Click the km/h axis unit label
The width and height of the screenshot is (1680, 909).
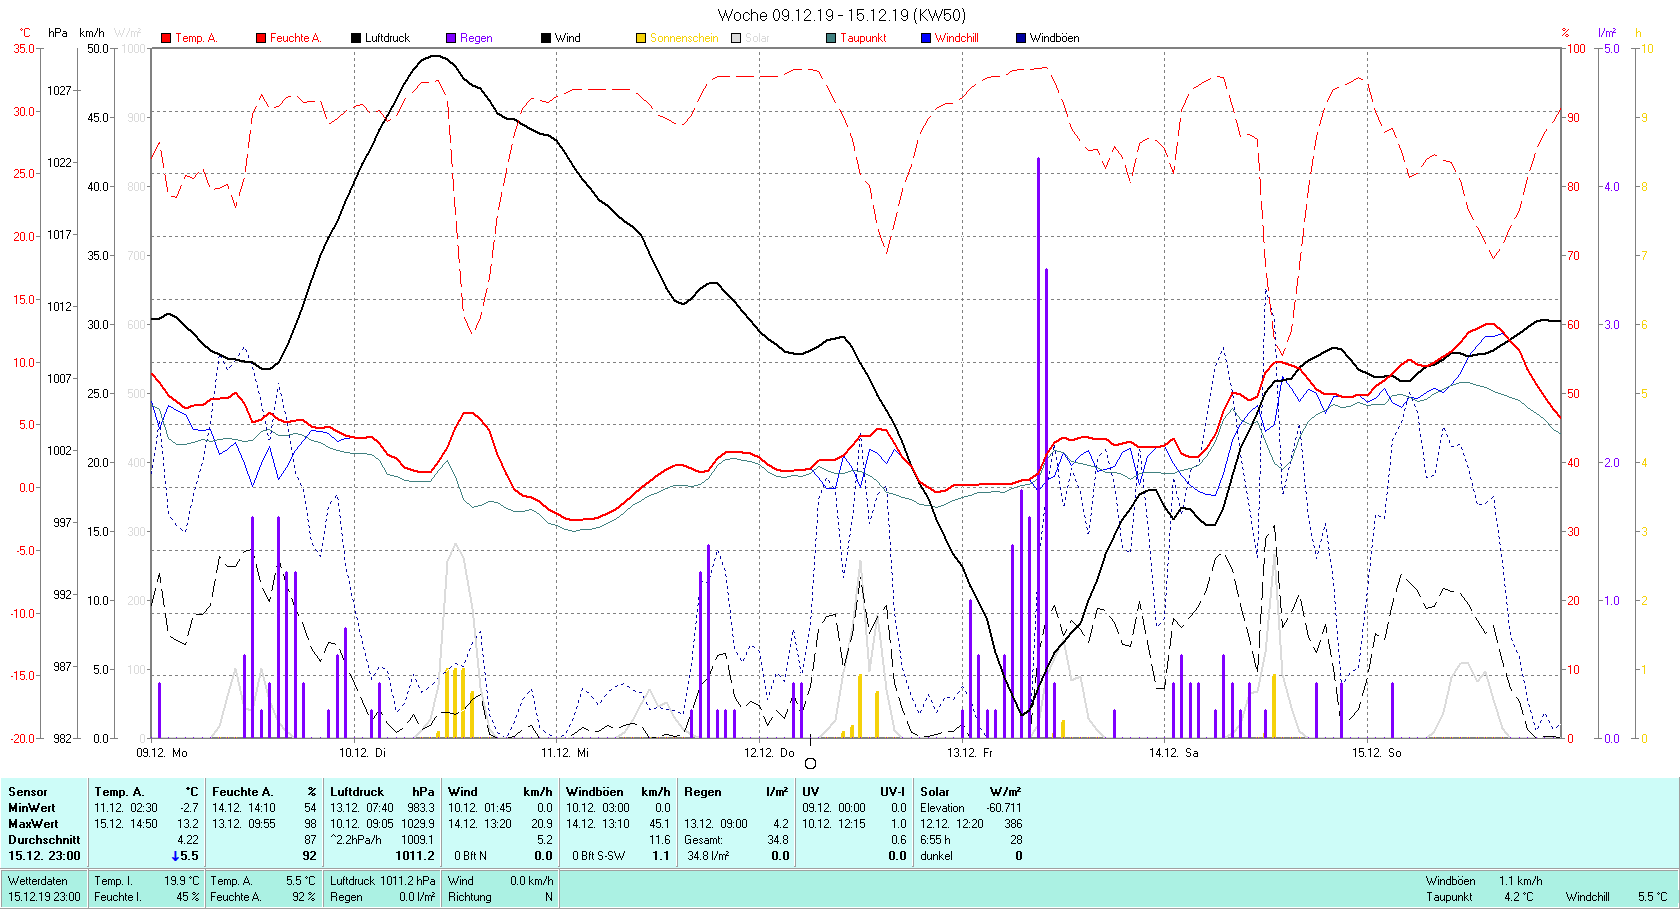point(92,33)
